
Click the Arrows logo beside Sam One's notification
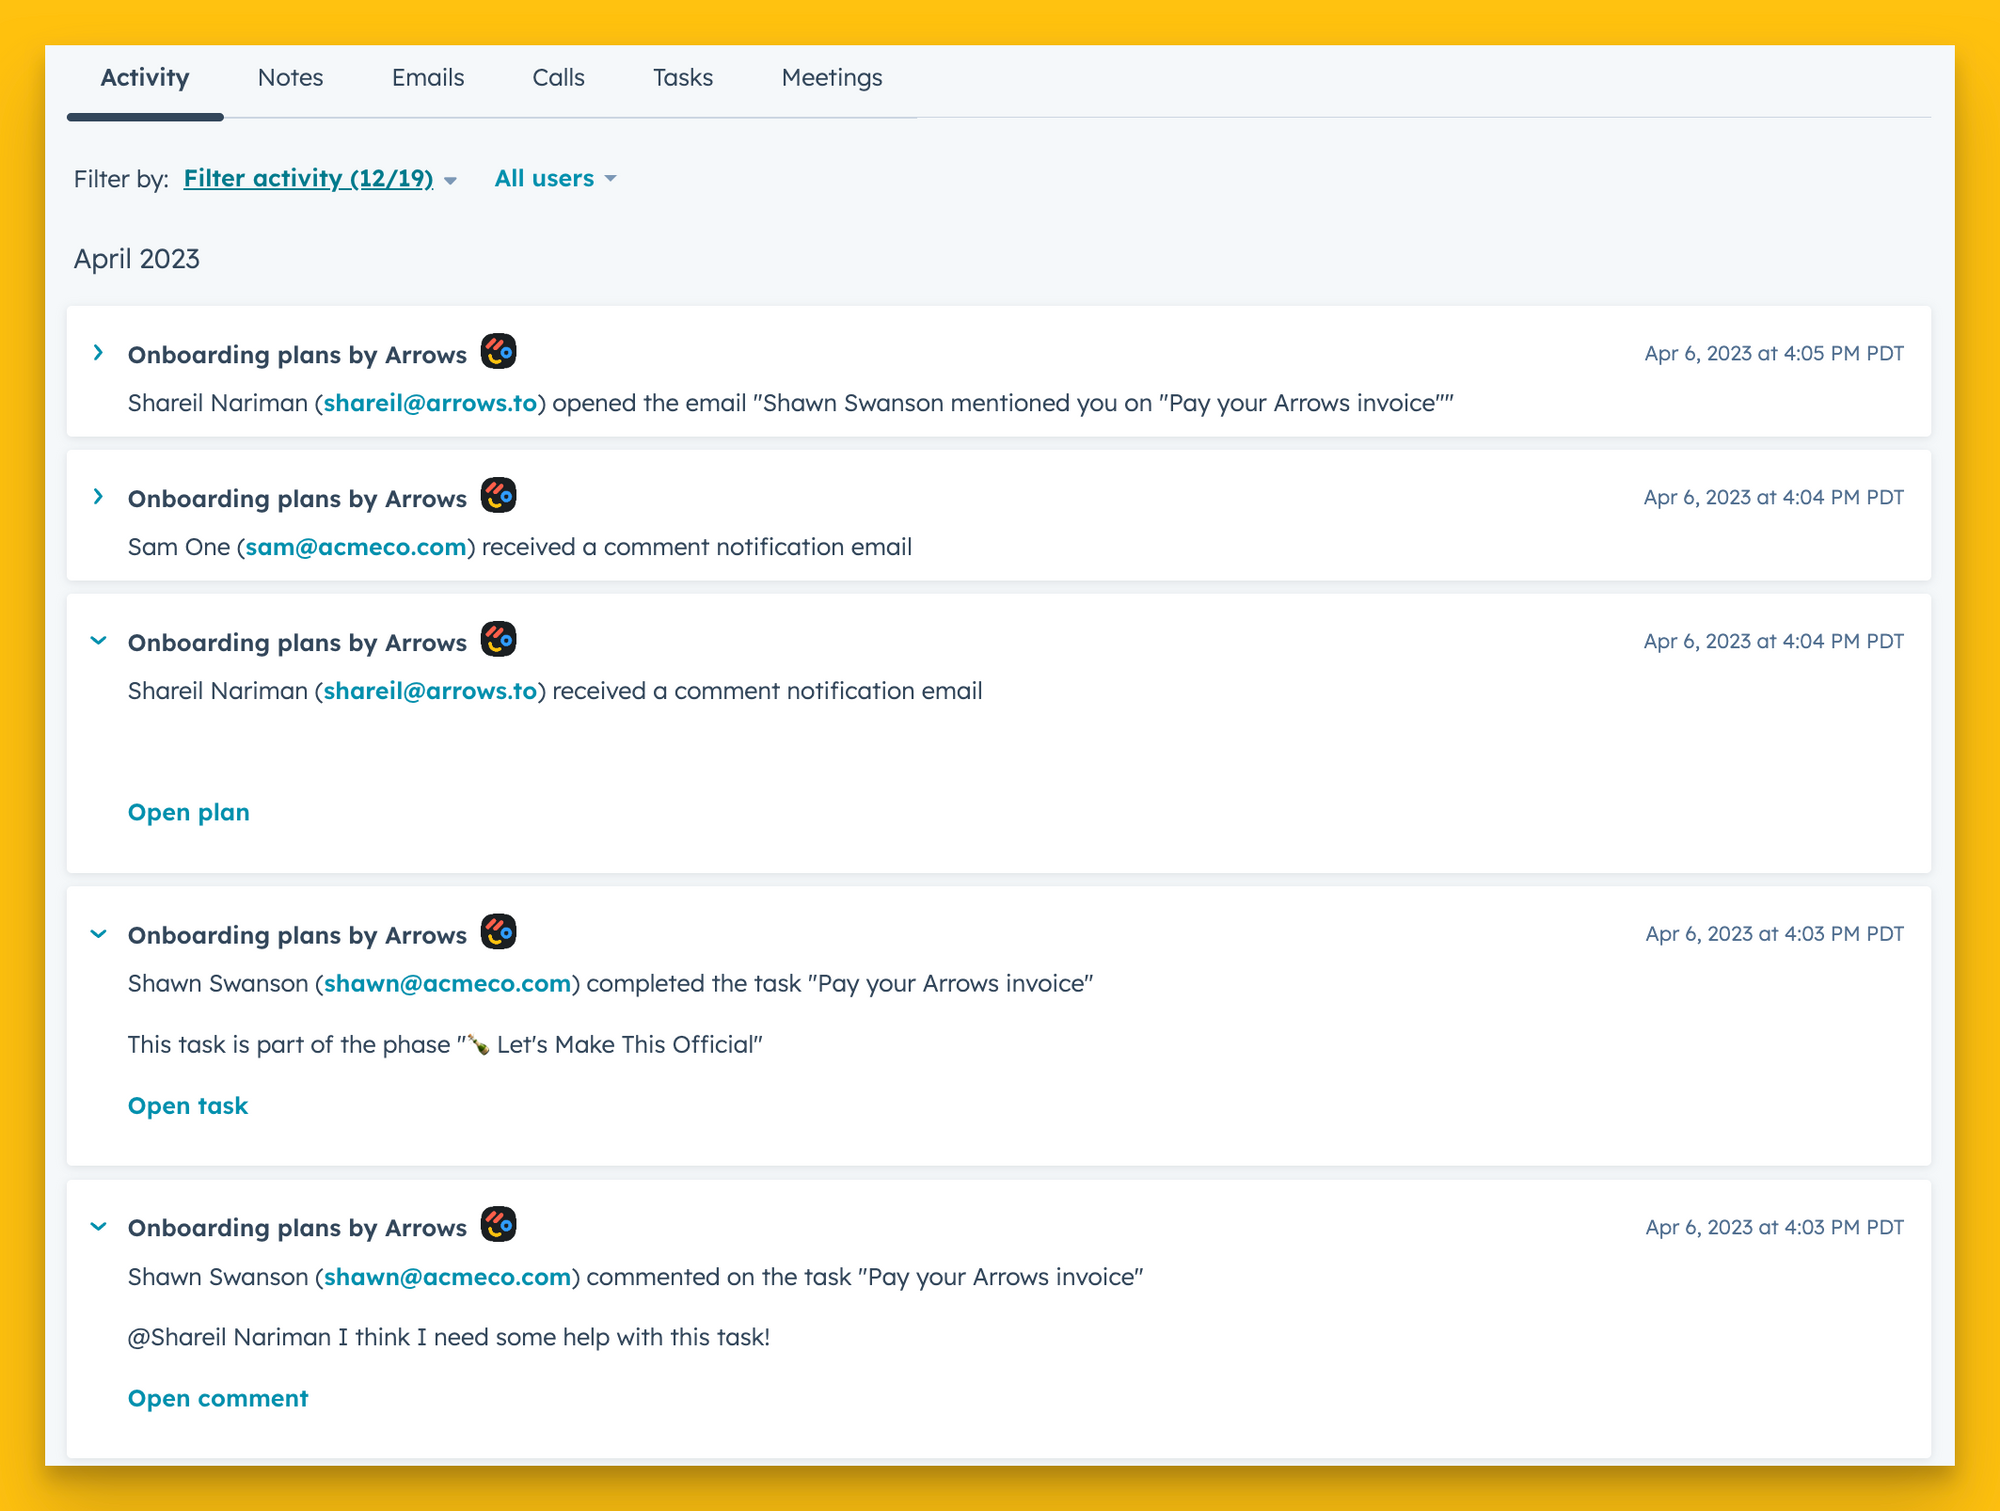coord(497,496)
